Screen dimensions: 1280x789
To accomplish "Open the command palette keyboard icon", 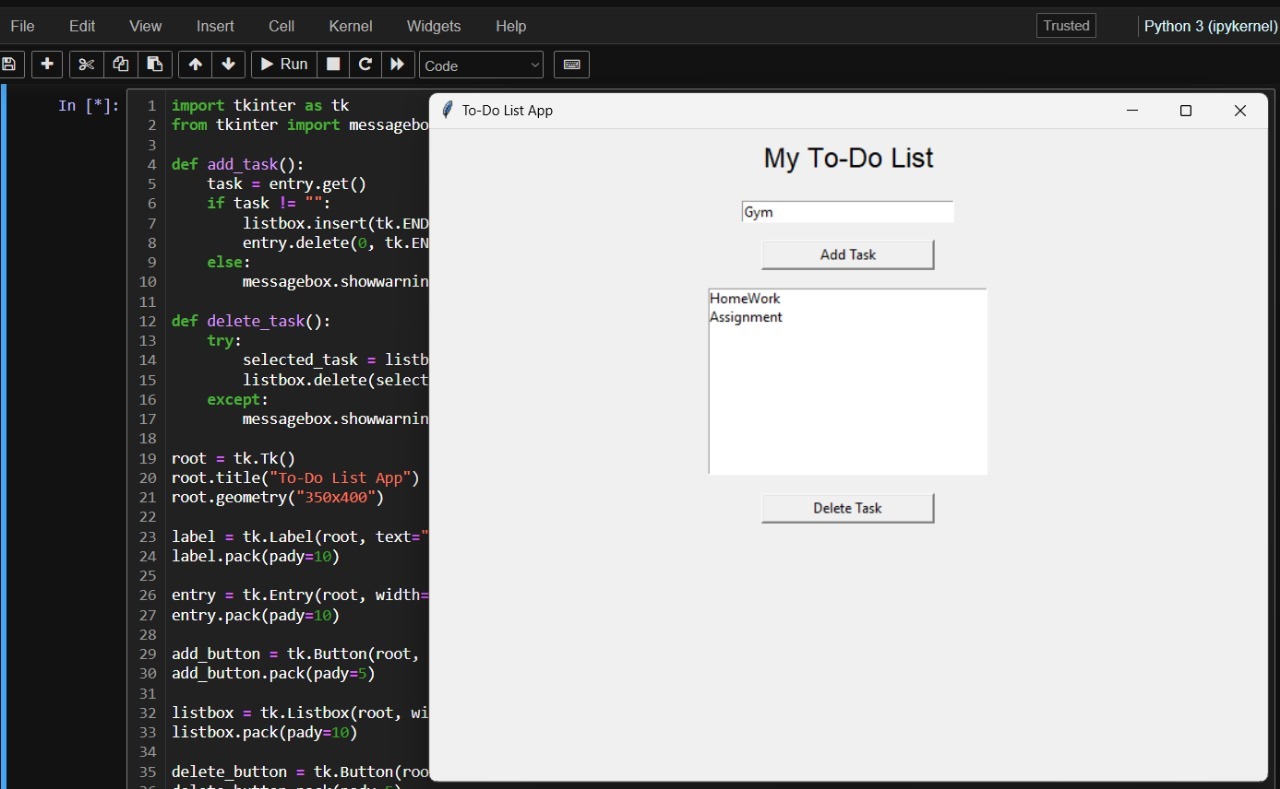I will 571,64.
